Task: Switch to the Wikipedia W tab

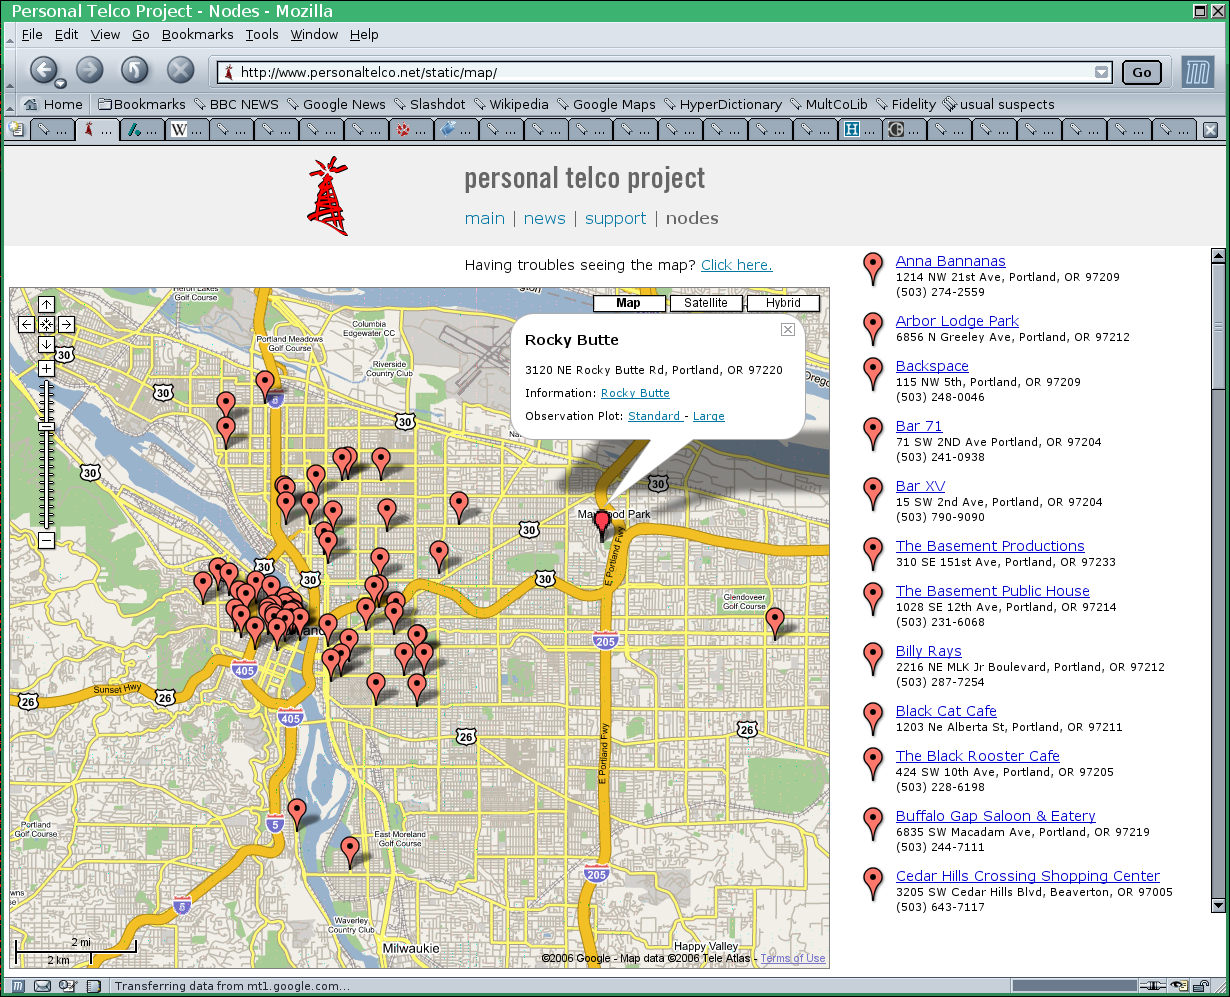Action: 187,129
